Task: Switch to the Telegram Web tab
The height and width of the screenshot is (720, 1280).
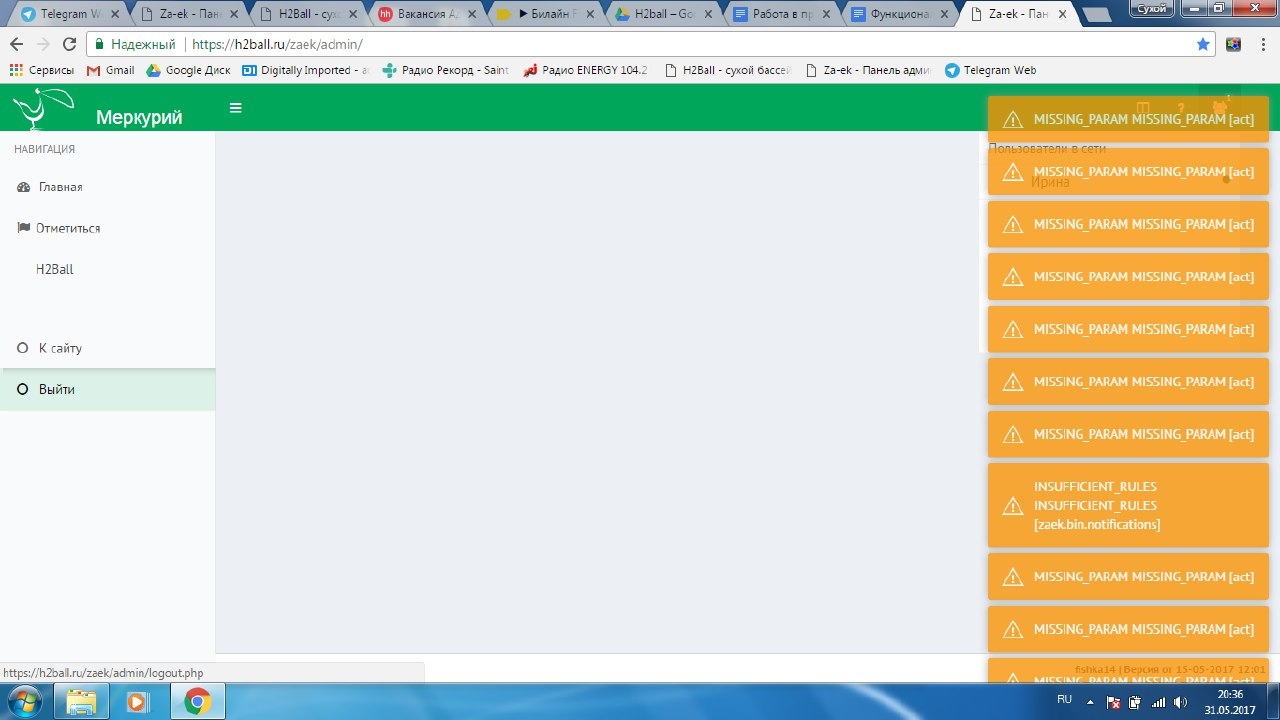Action: tap(70, 15)
